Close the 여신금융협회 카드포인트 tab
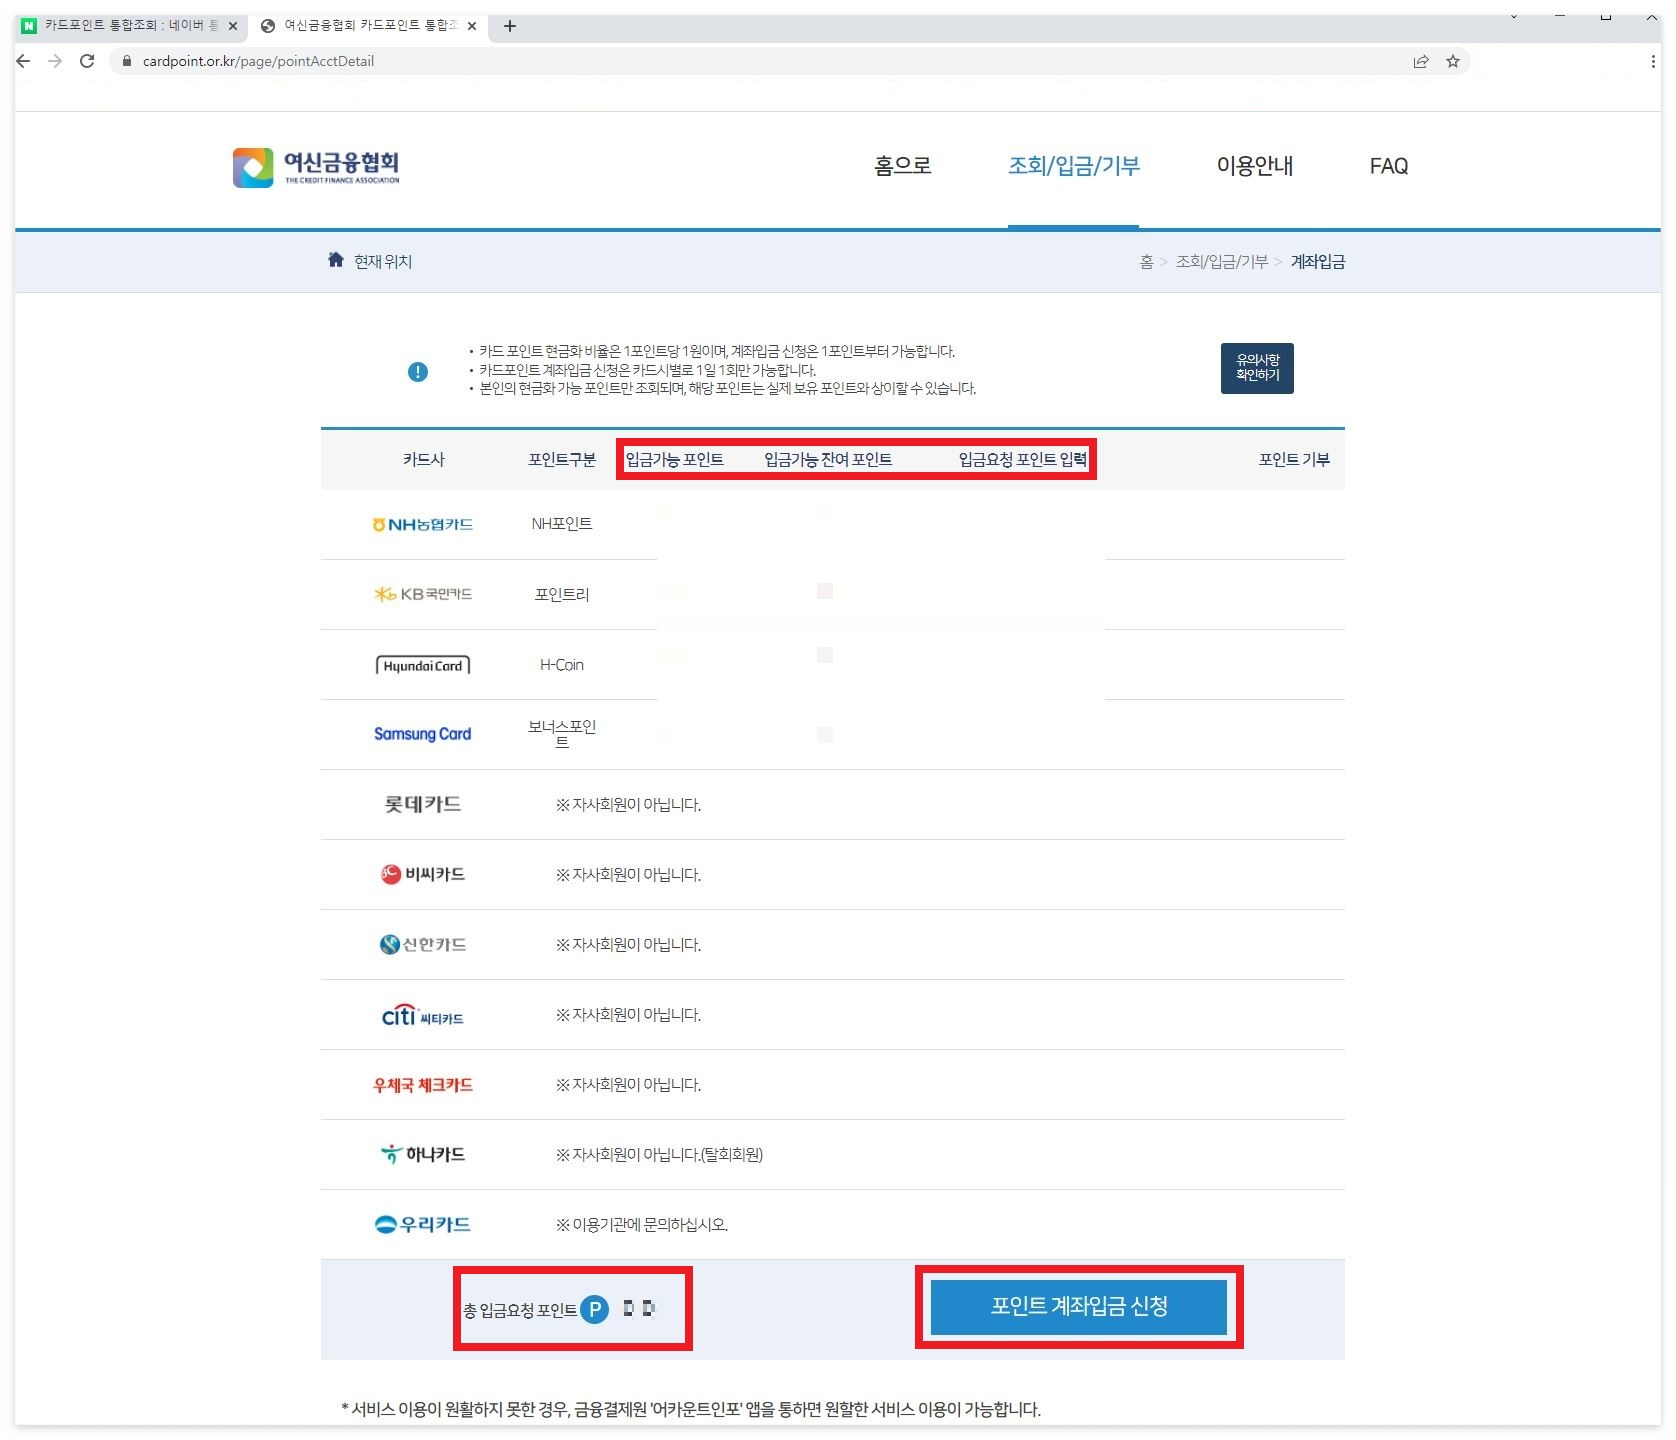Image resolution: width=1676 pixels, height=1440 pixels. 472,26
